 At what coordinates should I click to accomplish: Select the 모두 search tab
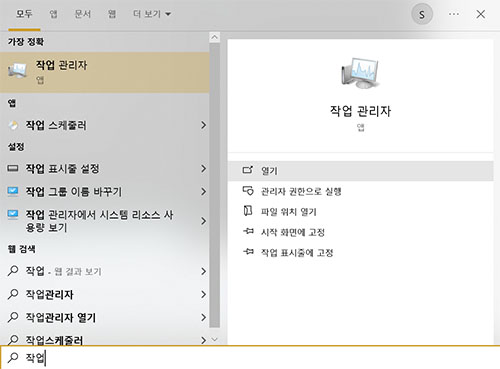24,14
